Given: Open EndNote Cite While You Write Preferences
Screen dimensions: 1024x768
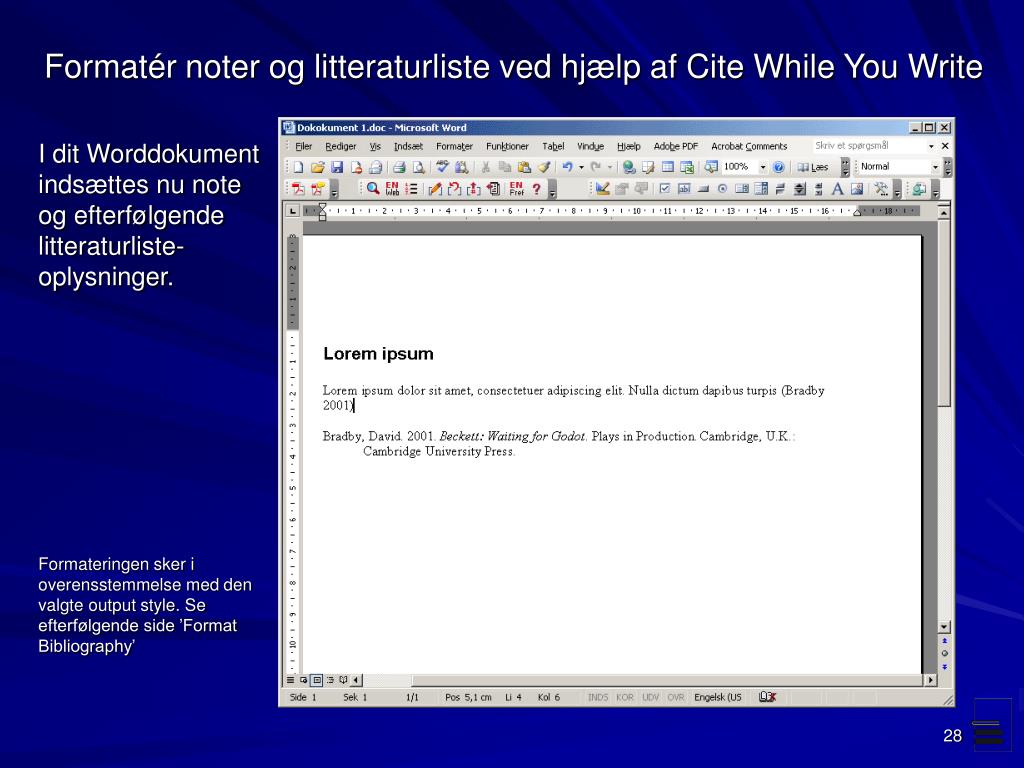Looking at the screenshot, I should [x=517, y=189].
